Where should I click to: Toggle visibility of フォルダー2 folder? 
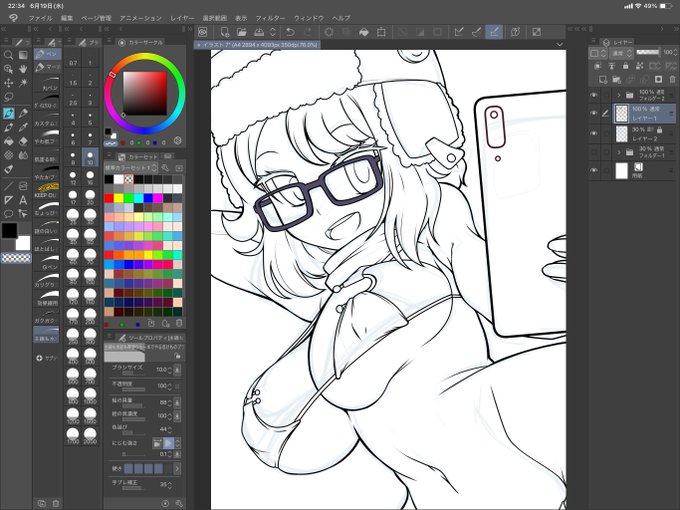tap(594, 95)
